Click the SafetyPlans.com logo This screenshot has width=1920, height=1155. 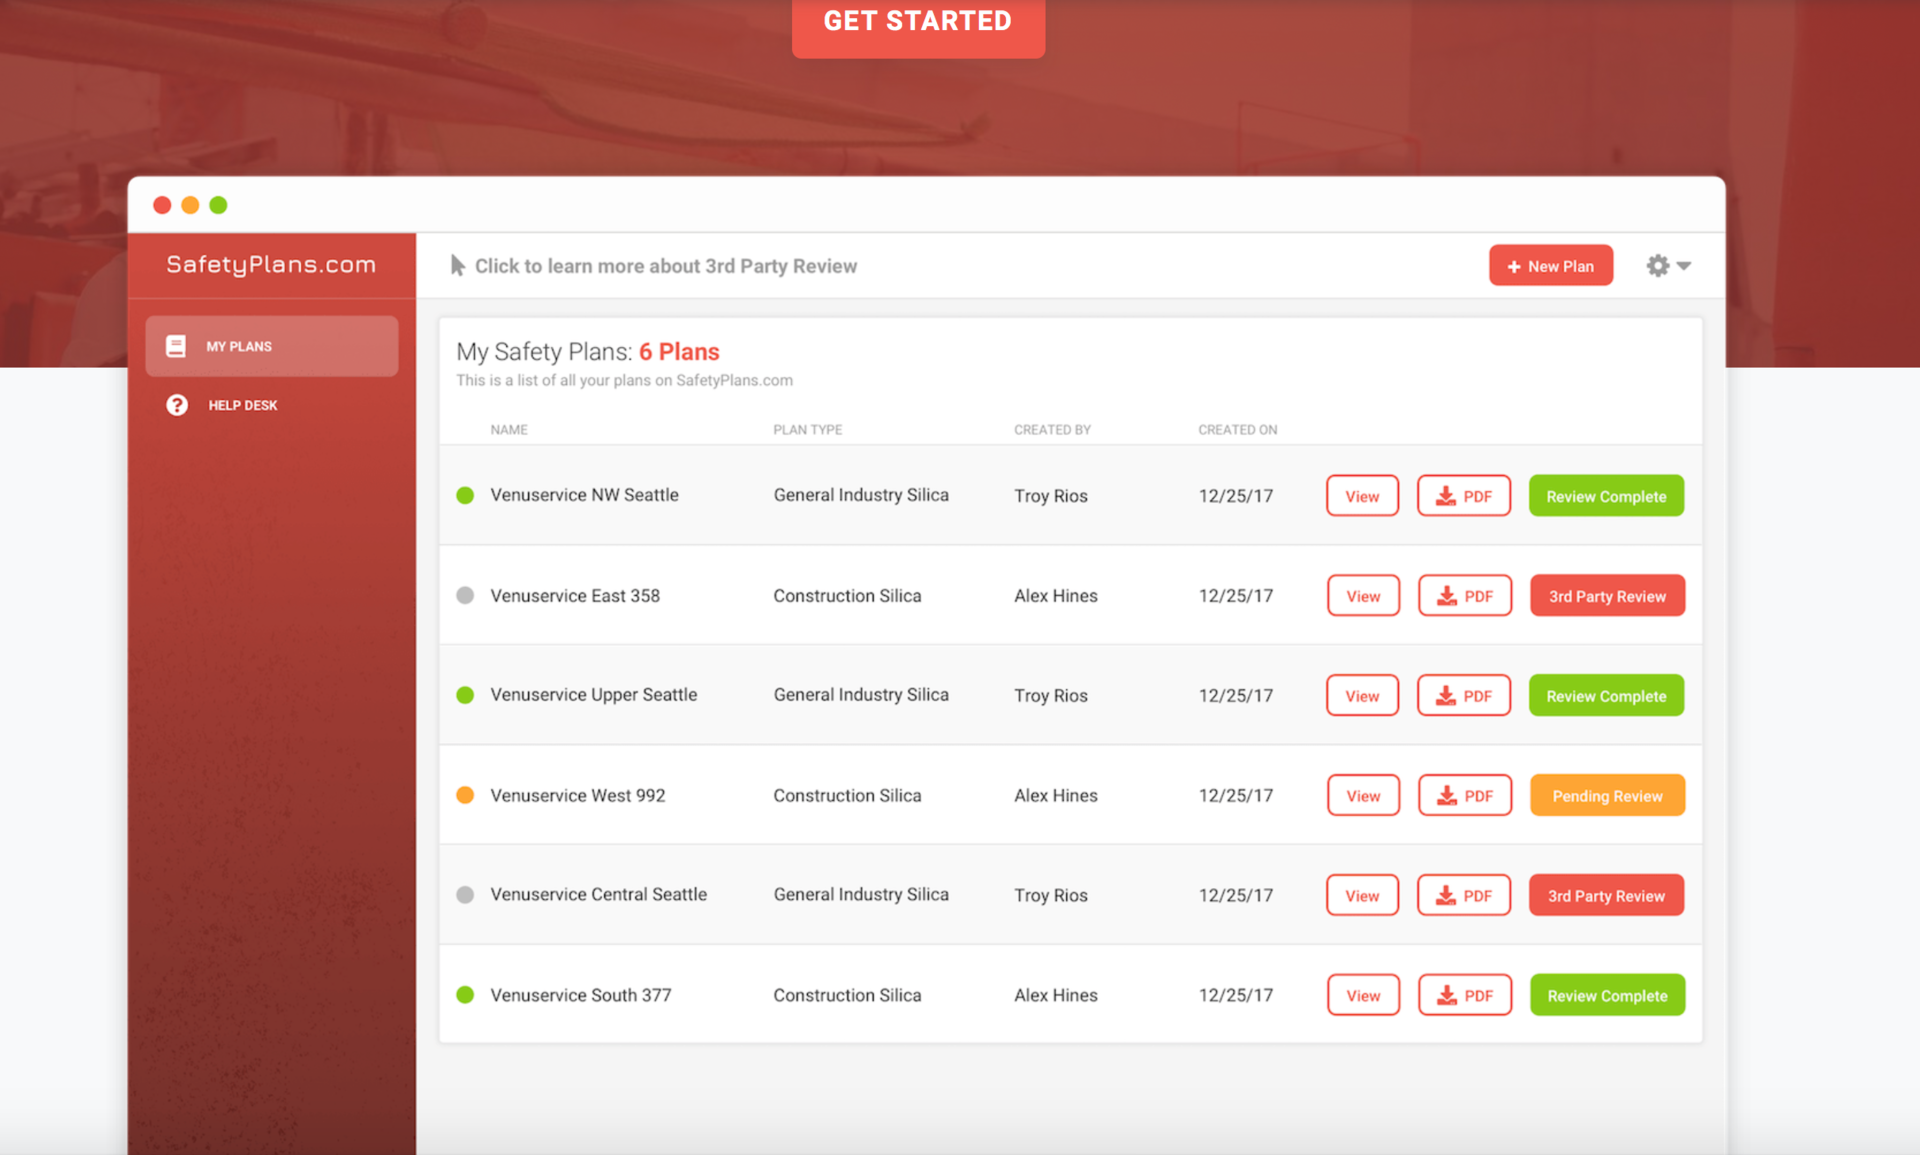271,264
